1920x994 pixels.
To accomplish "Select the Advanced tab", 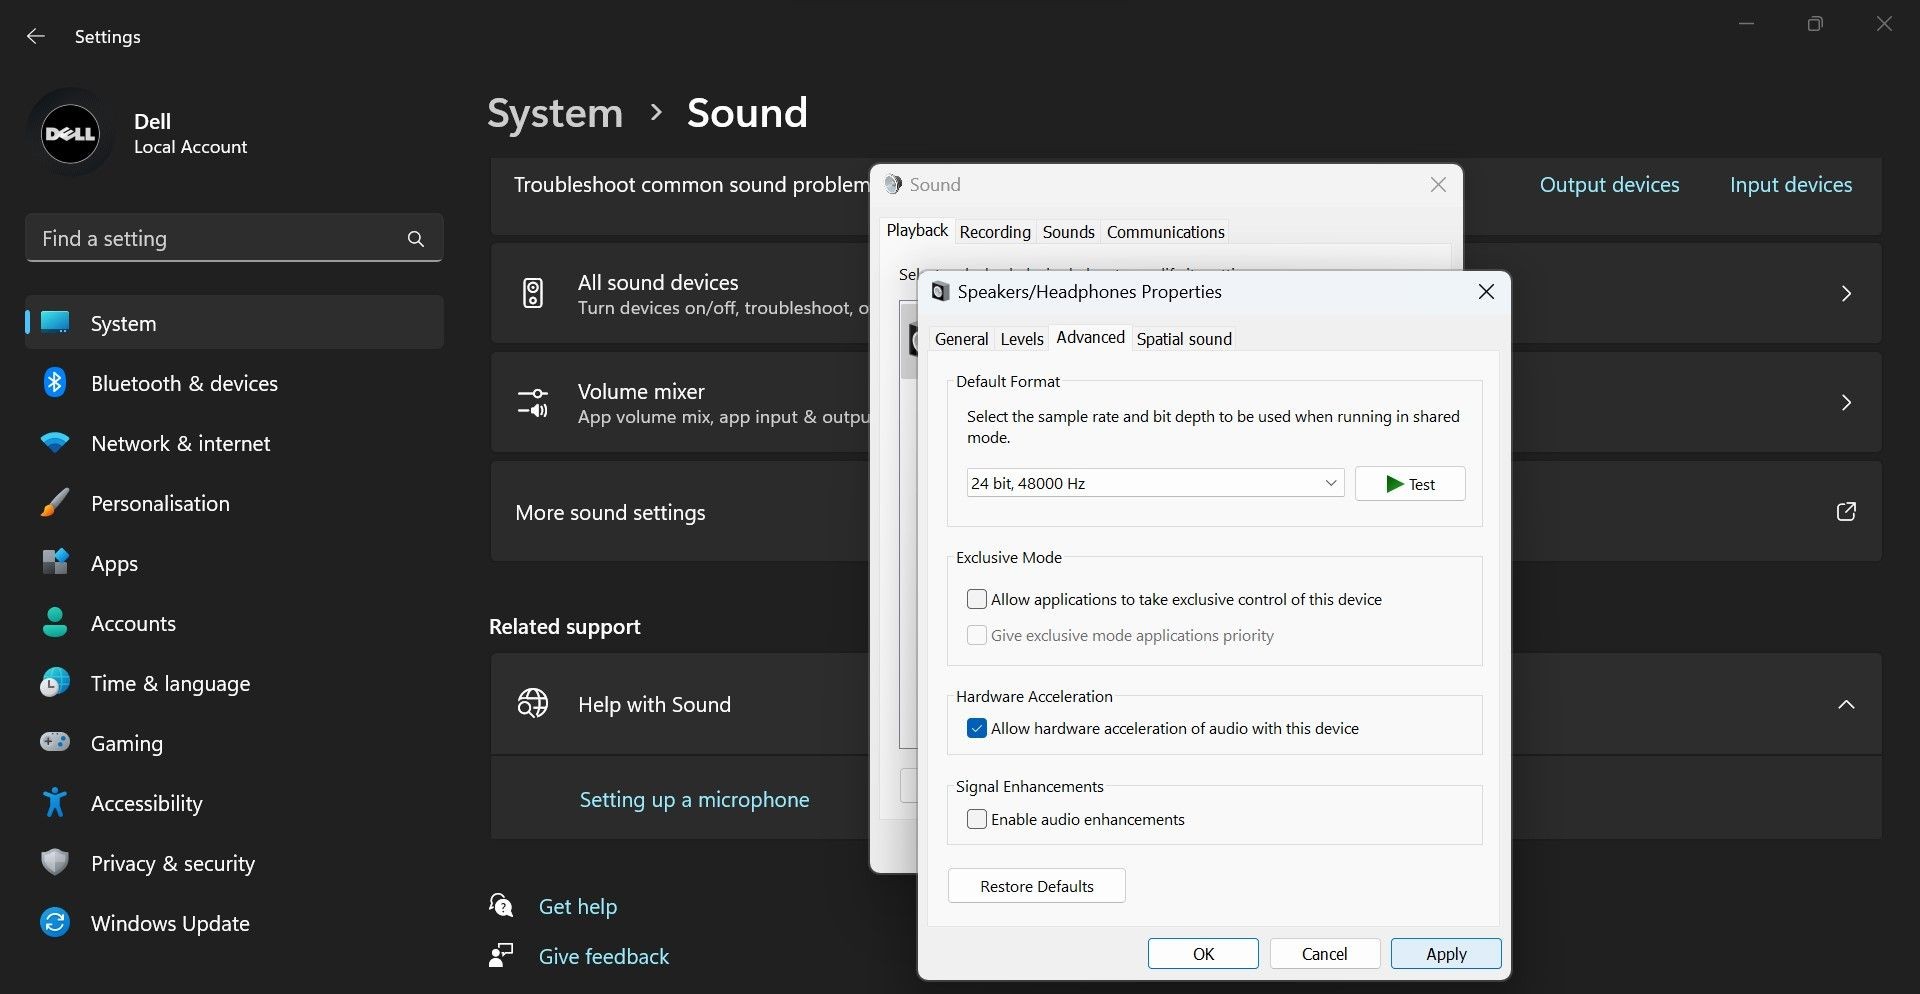I will point(1090,338).
